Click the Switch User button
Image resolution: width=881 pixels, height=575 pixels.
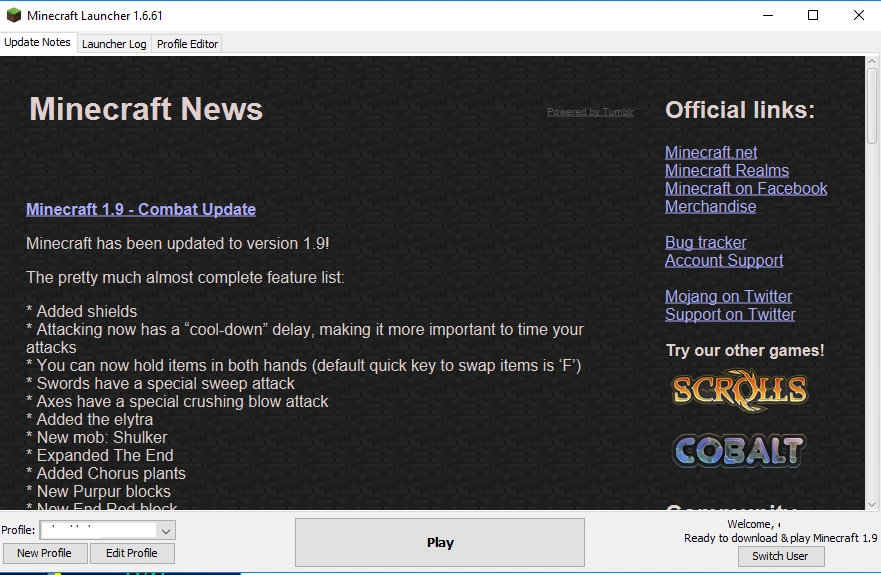point(780,556)
